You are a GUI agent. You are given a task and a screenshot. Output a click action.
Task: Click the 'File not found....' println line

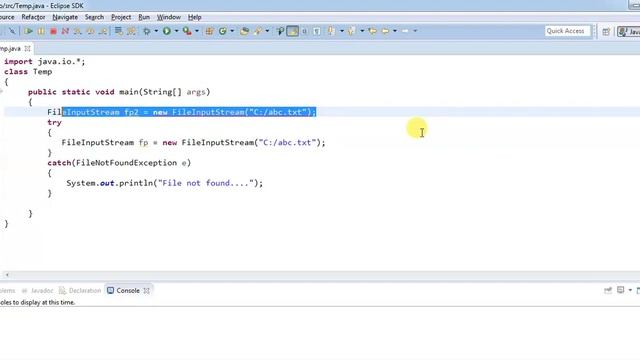165,183
